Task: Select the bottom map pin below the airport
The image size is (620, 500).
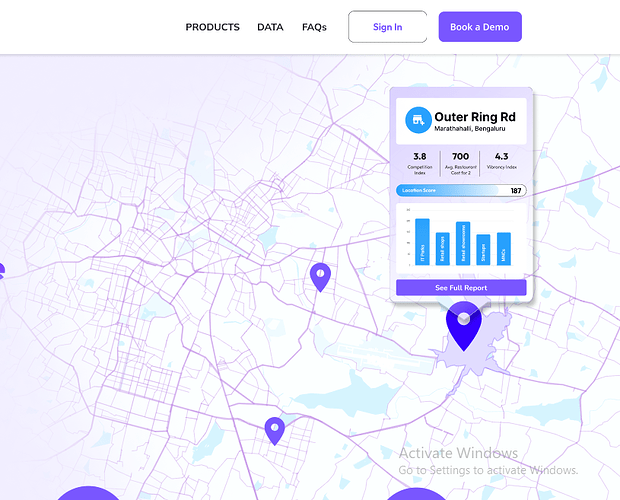Action: (274, 431)
